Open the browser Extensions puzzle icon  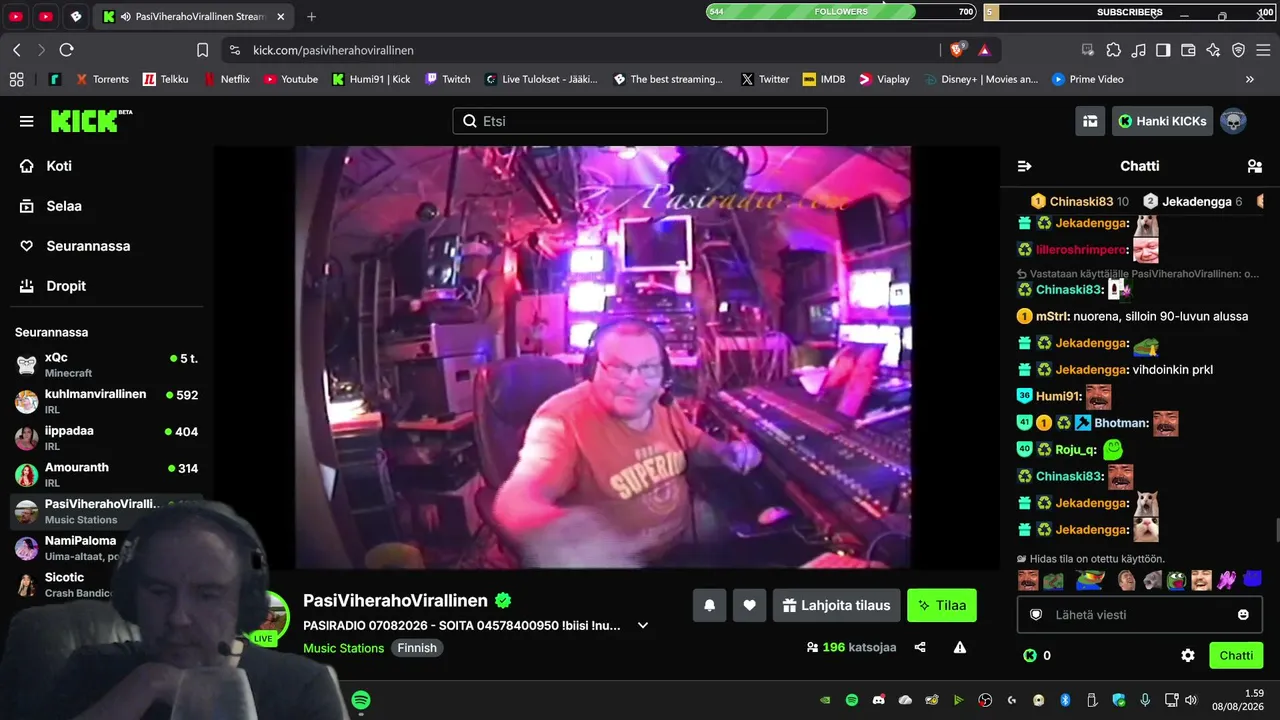click(1113, 50)
